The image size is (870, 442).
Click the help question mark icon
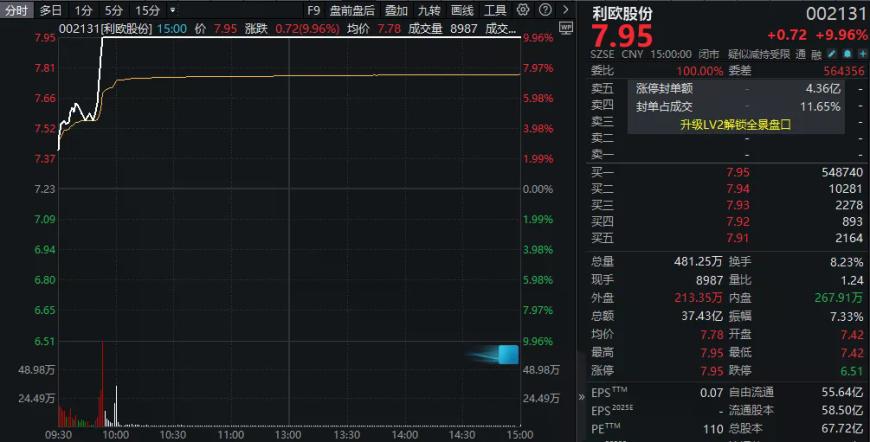[x=544, y=10]
